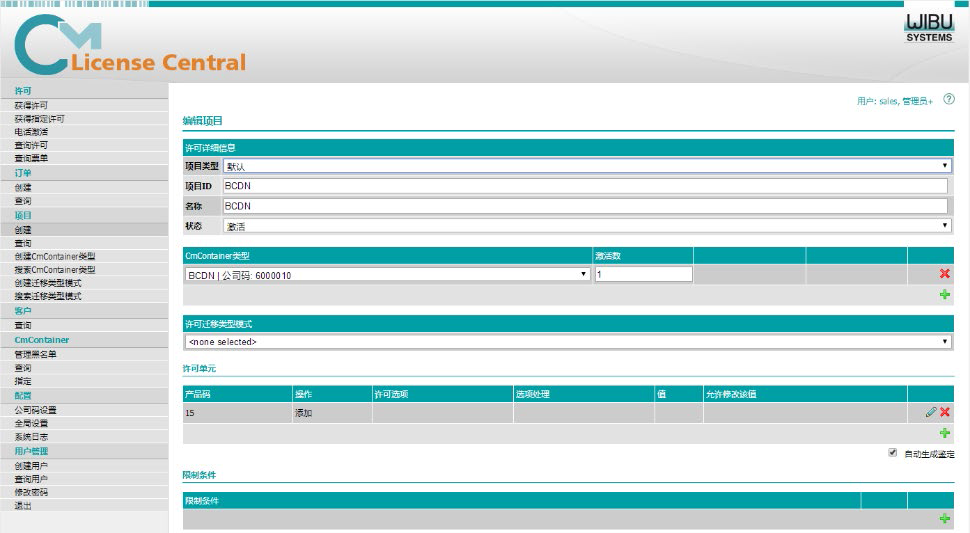Open the 状态 dropdown showing 激活

[586, 226]
